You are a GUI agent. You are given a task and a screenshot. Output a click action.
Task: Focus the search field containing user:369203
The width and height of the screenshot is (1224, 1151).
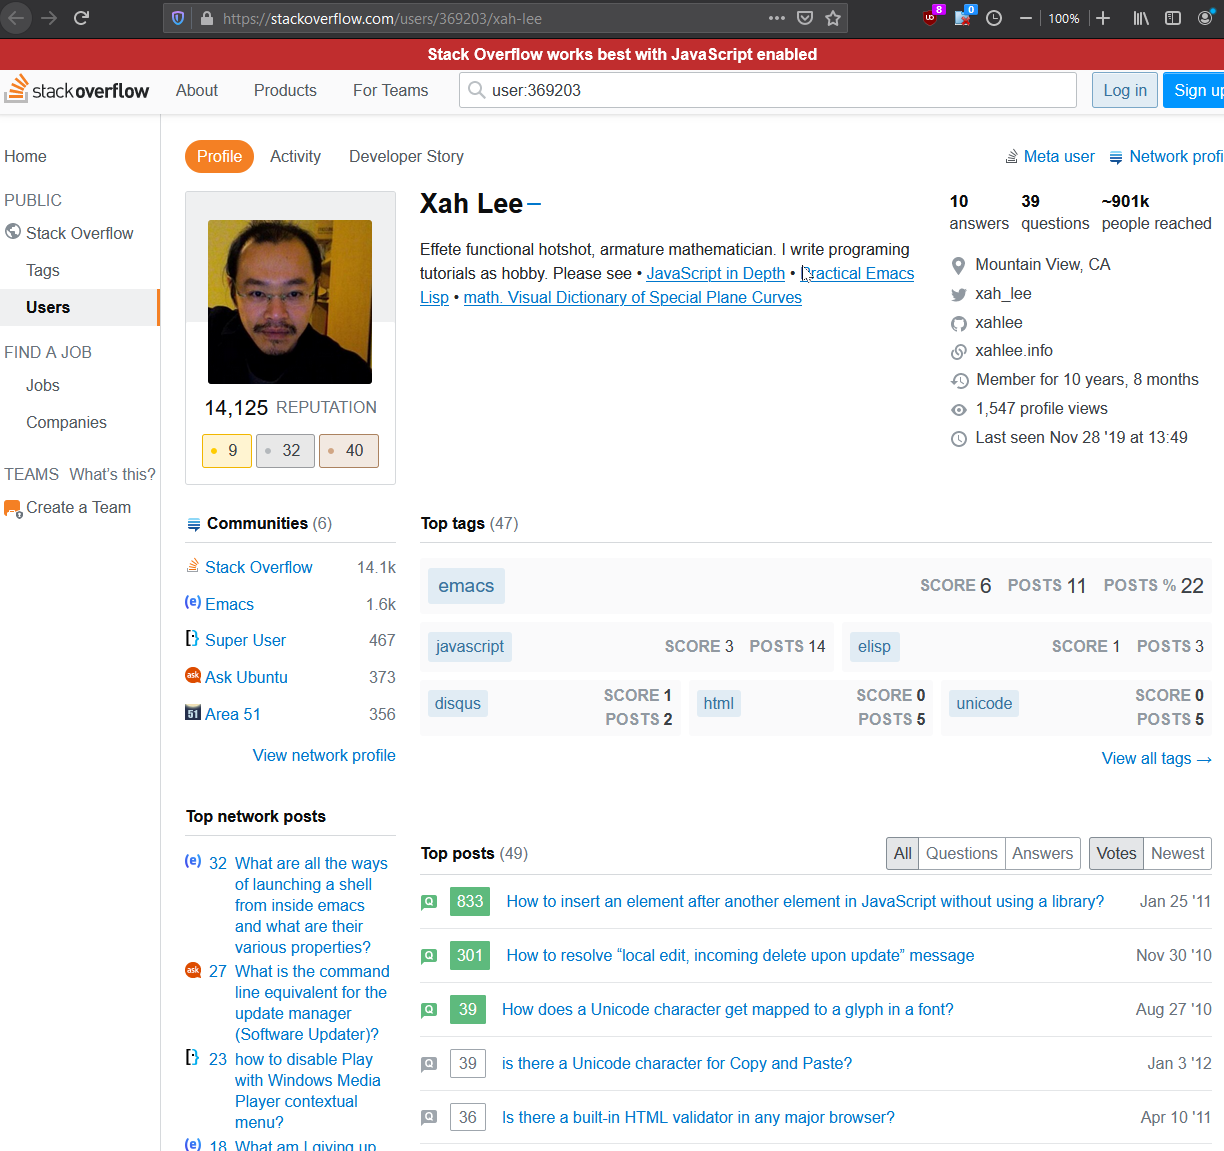pos(768,90)
